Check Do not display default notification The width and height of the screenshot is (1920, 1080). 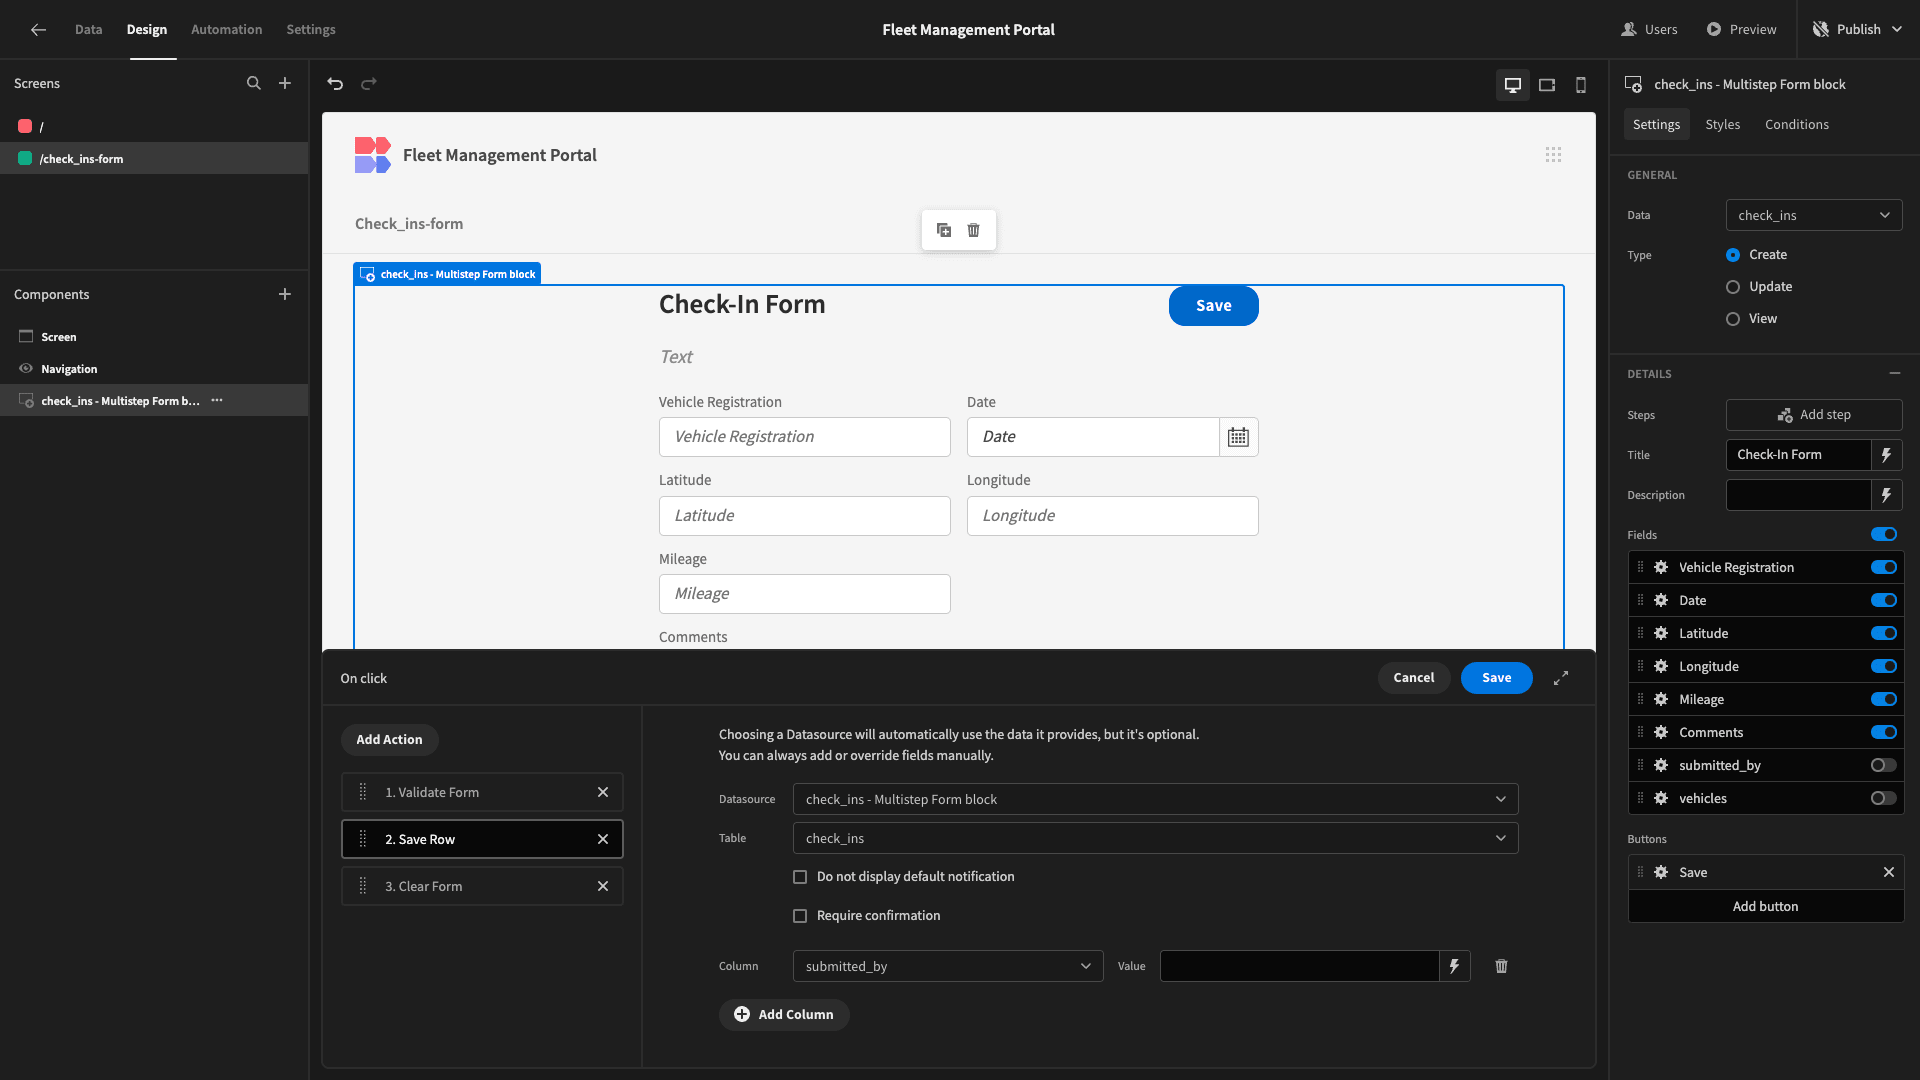[800, 877]
